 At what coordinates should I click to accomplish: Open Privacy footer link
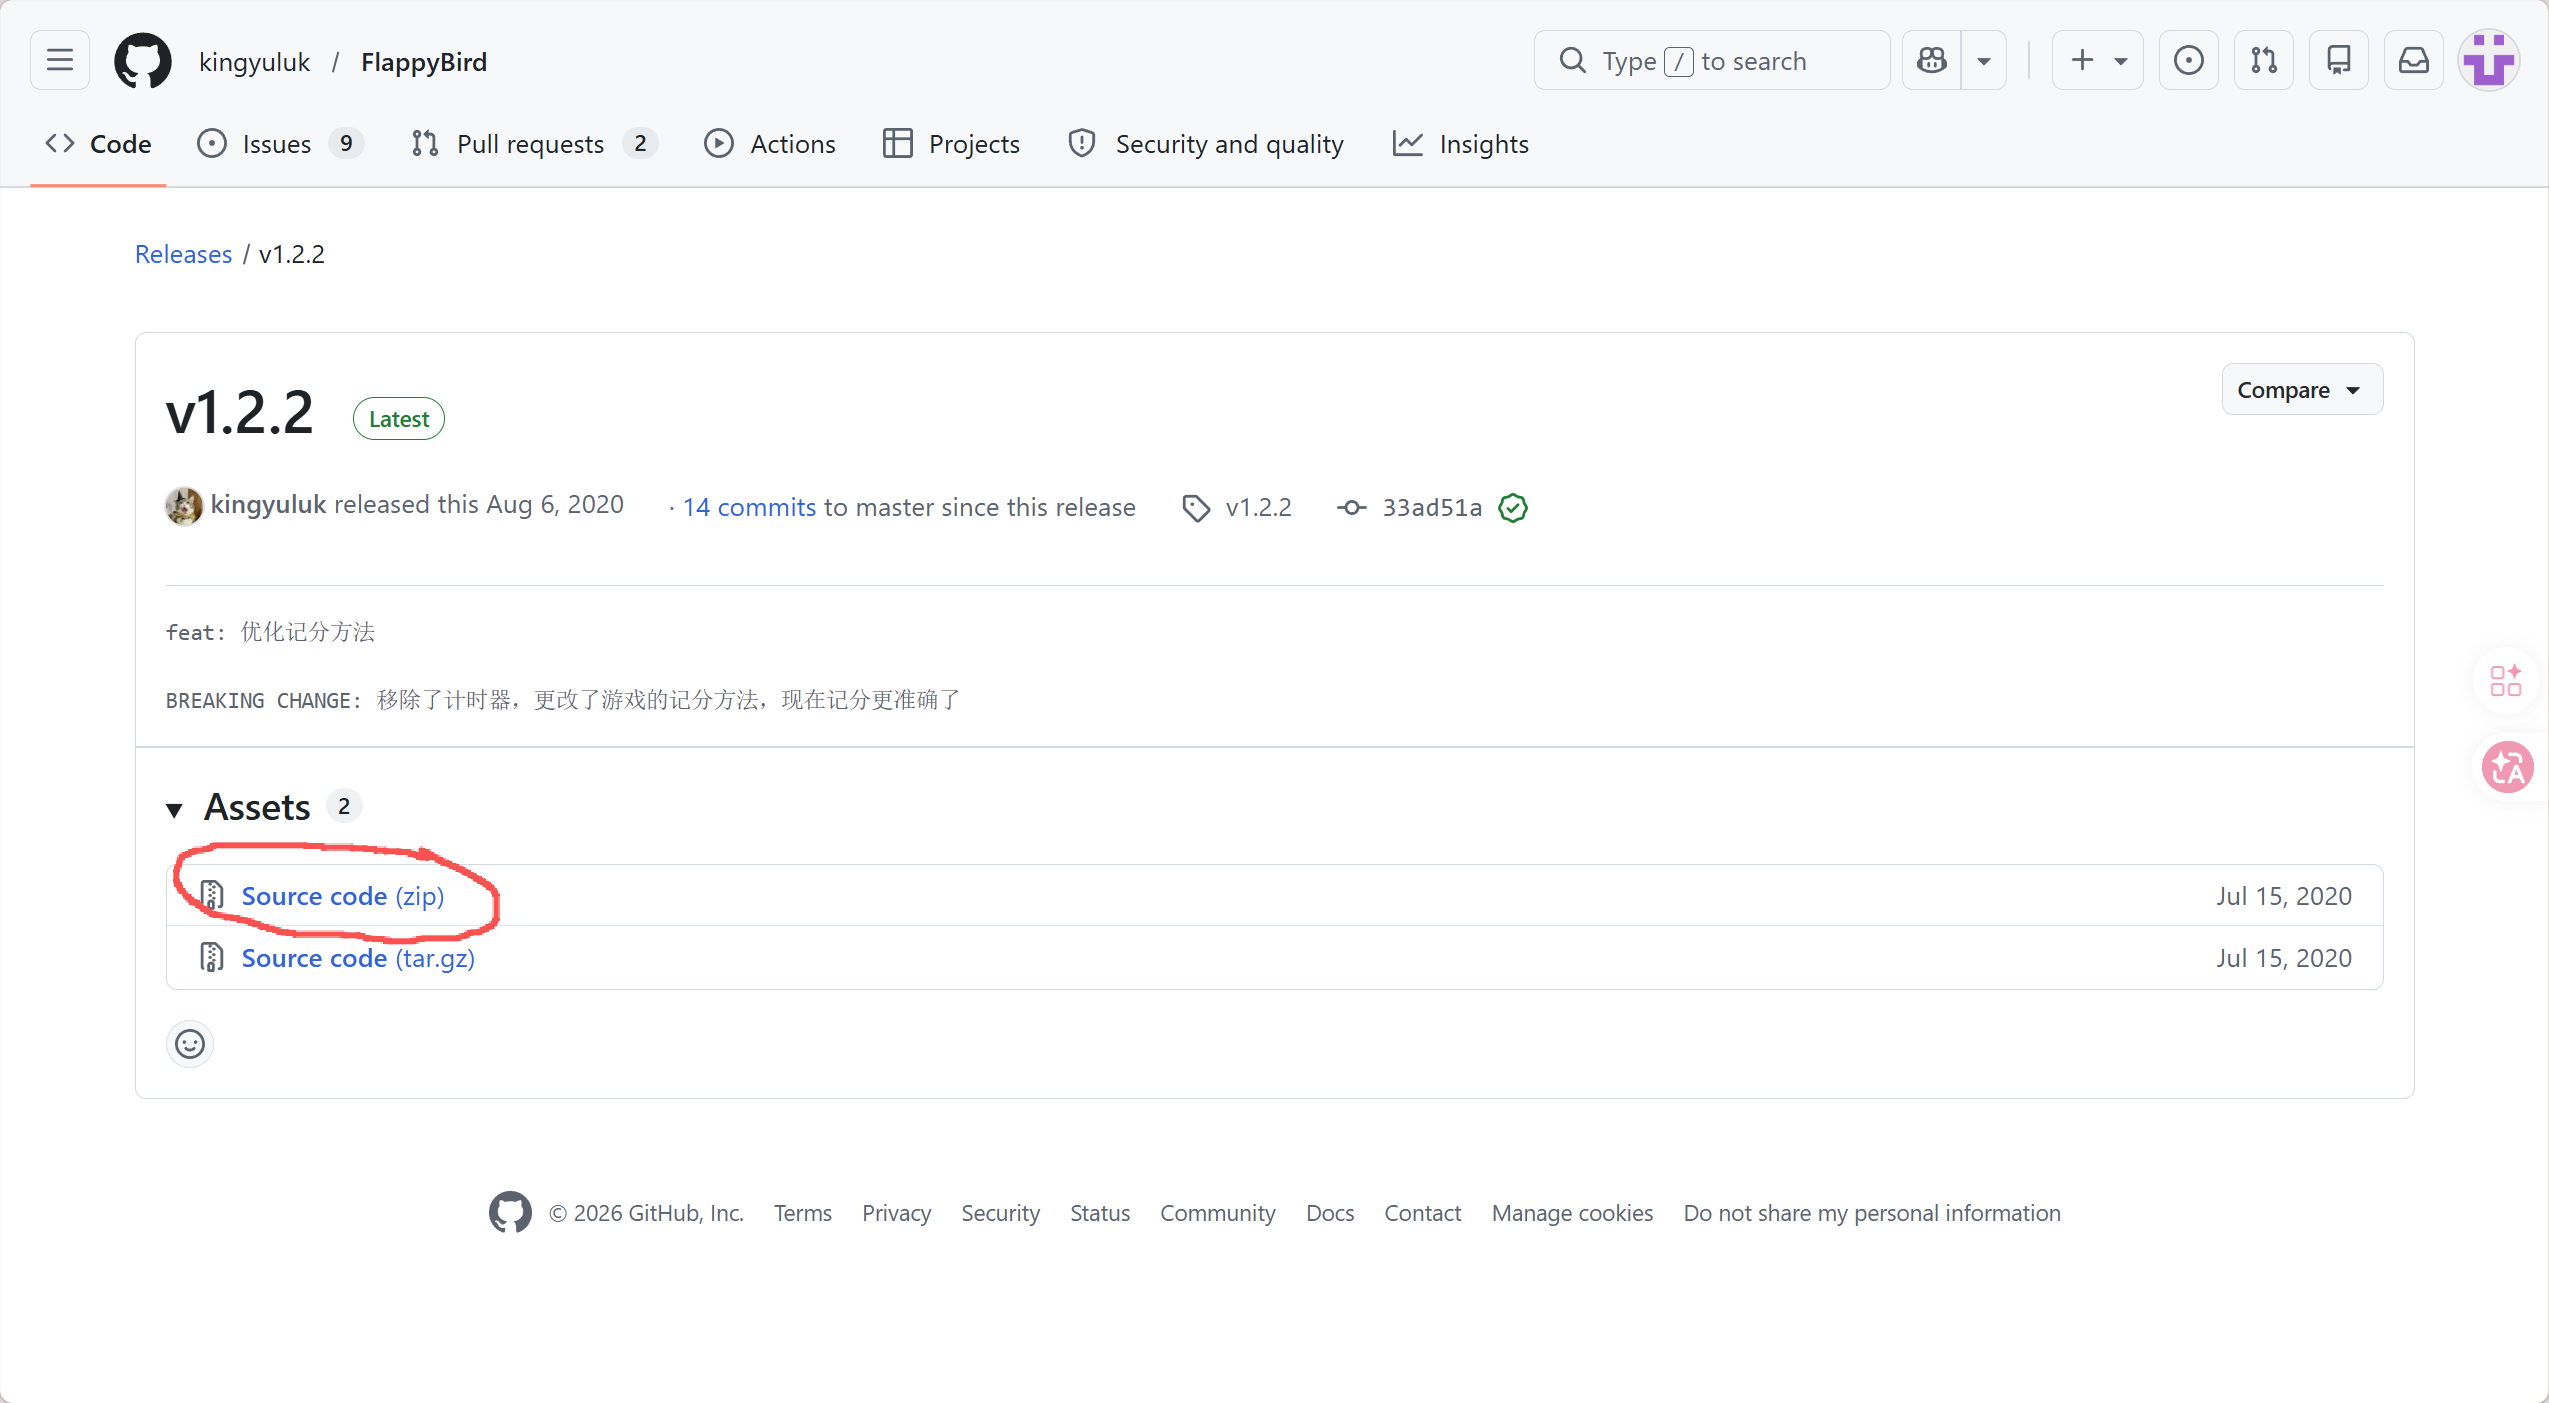(x=896, y=1213)
